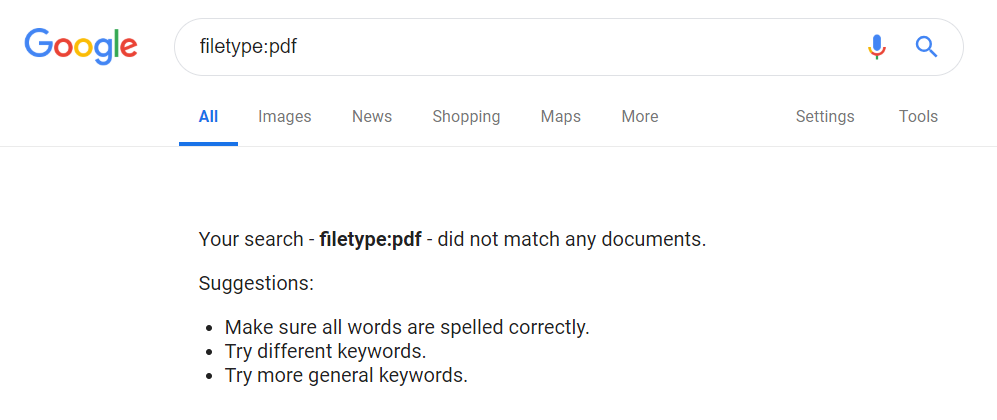This screenshot has height=420, width=997.
Task: Click the Tools button
Action: coord(918,116)
